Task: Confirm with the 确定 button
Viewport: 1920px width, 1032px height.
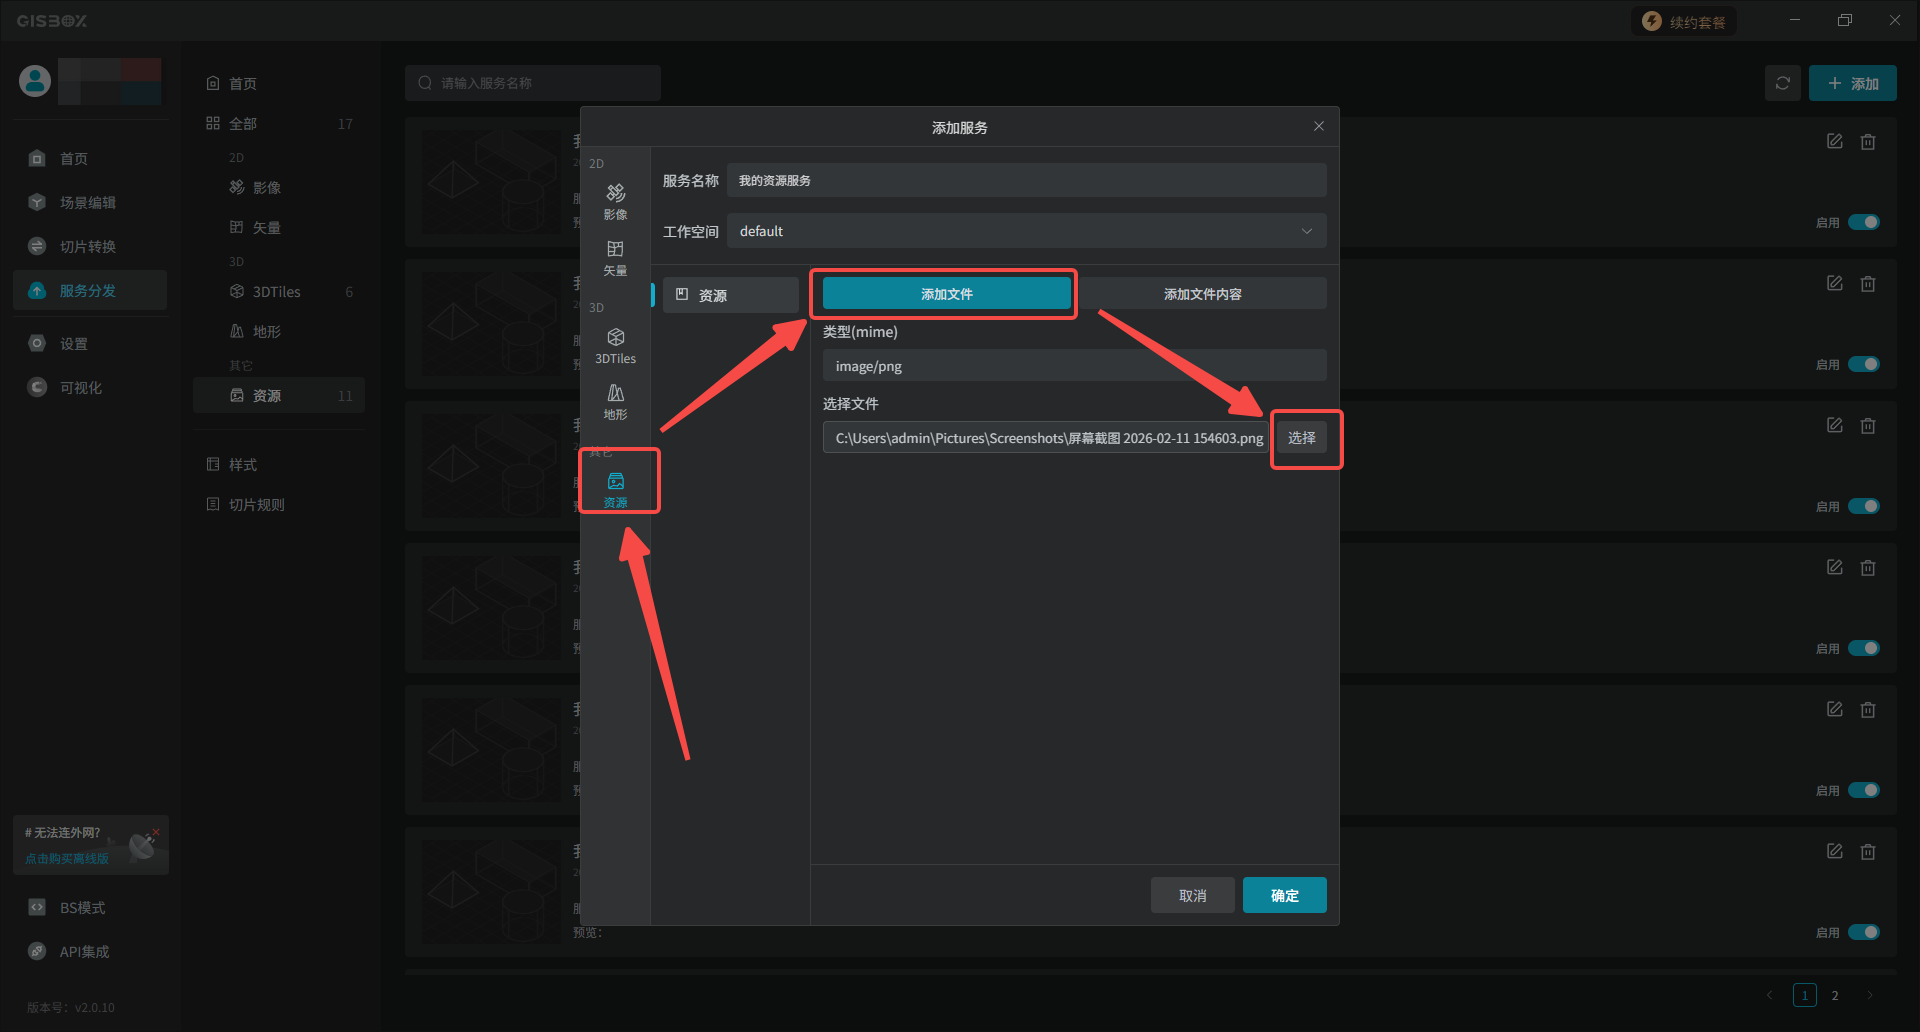Action: coord(1284,895)
